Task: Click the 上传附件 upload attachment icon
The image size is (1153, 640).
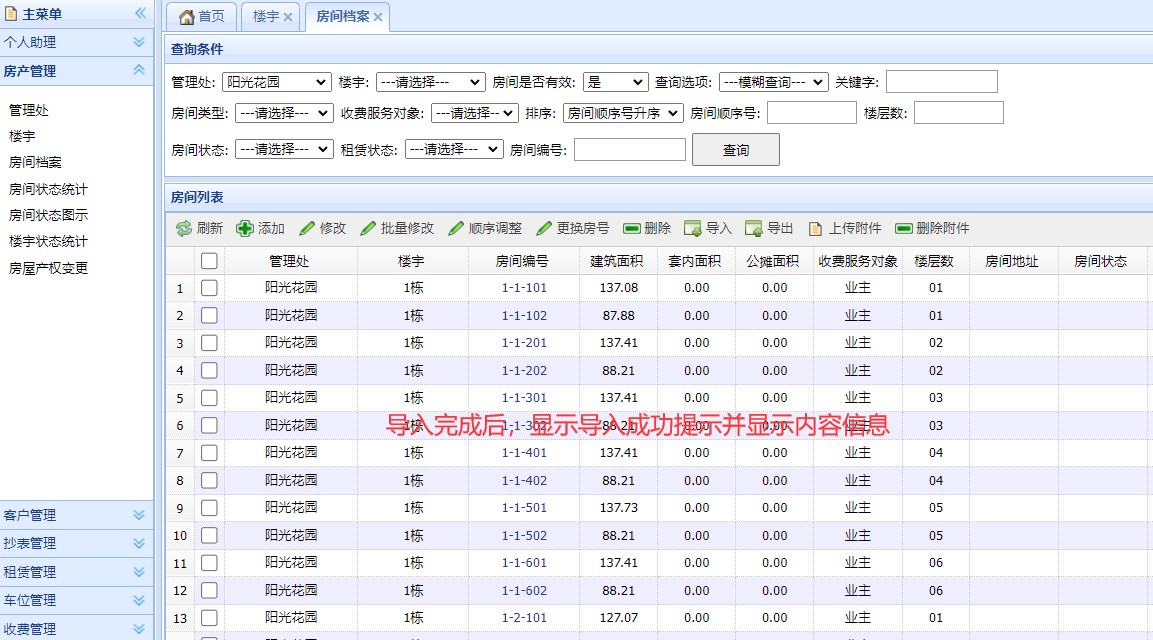Action: click(816, 229)
